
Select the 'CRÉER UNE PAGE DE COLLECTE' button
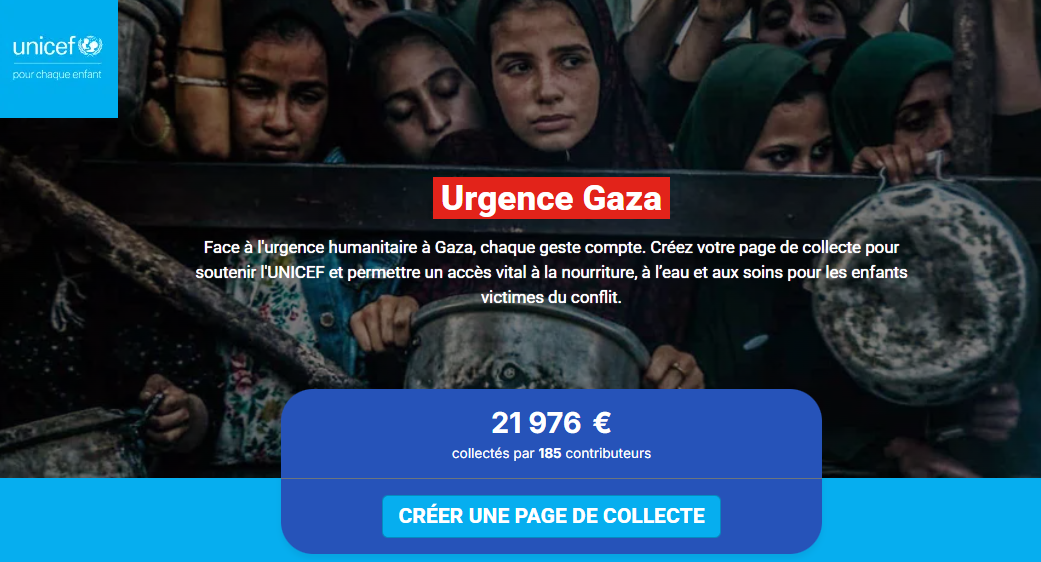coord(551,516)
